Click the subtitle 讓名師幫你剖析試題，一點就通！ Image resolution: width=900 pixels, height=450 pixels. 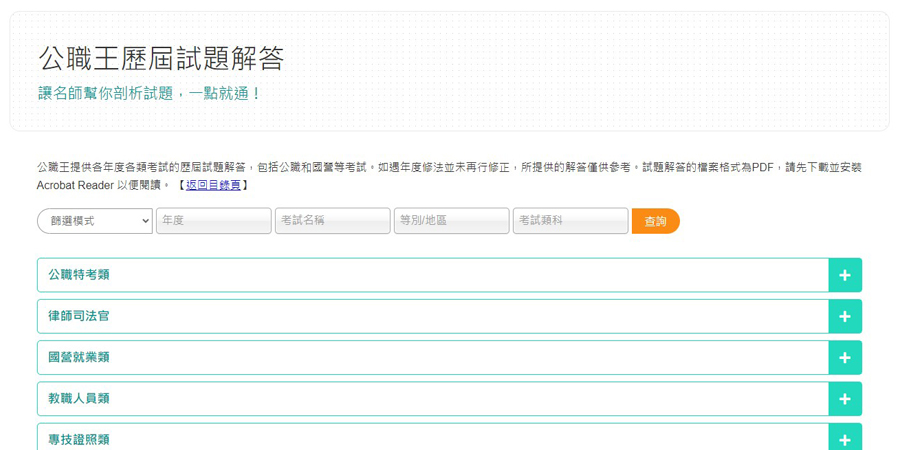click(x=150, y=94)
